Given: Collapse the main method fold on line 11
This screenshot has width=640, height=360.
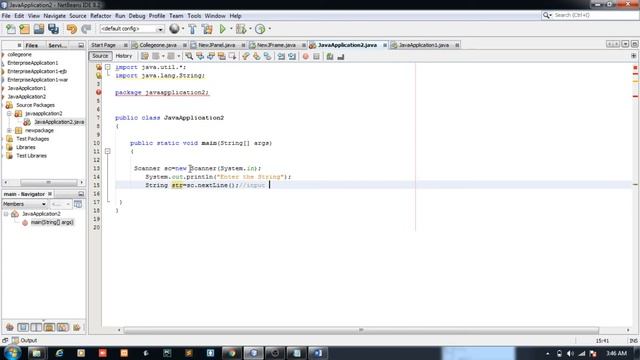Looking at the screenshot, I should 107,151.
